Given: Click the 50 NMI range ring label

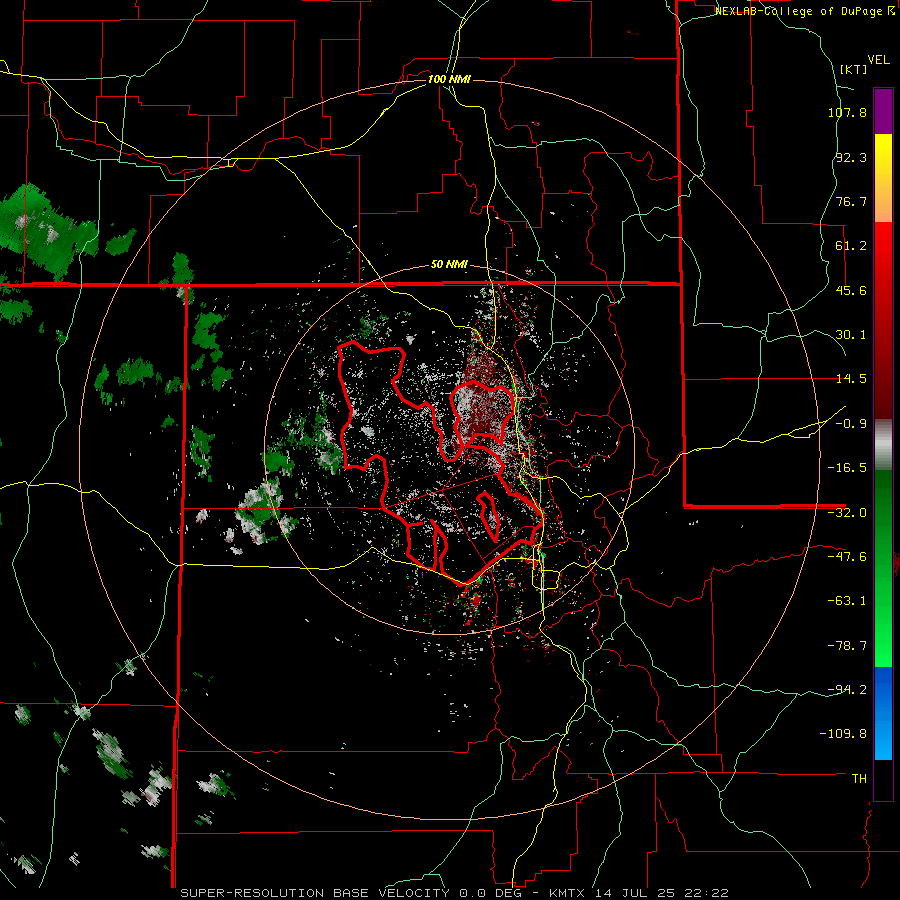Looking at the screenshot, I should (449, 265).
